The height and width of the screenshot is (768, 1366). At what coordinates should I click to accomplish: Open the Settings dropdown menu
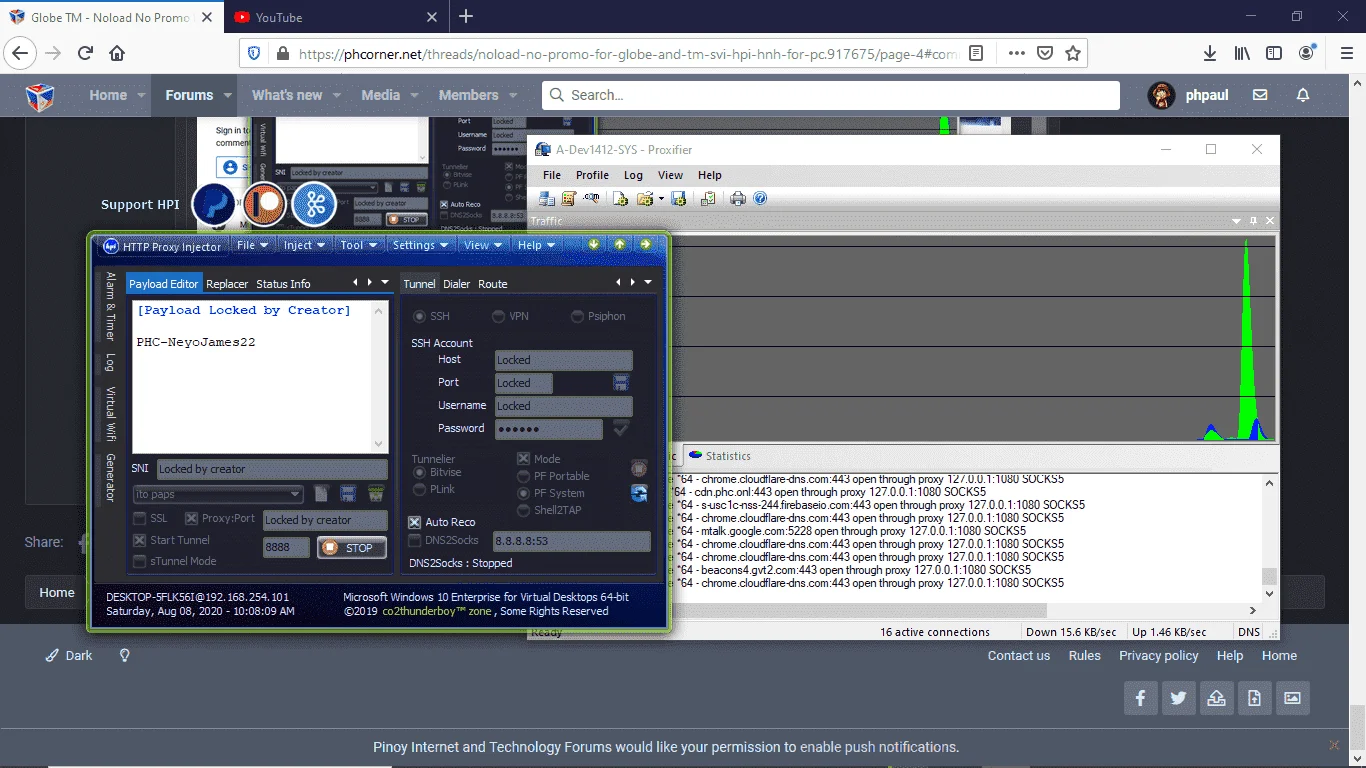tap(420, 245)
